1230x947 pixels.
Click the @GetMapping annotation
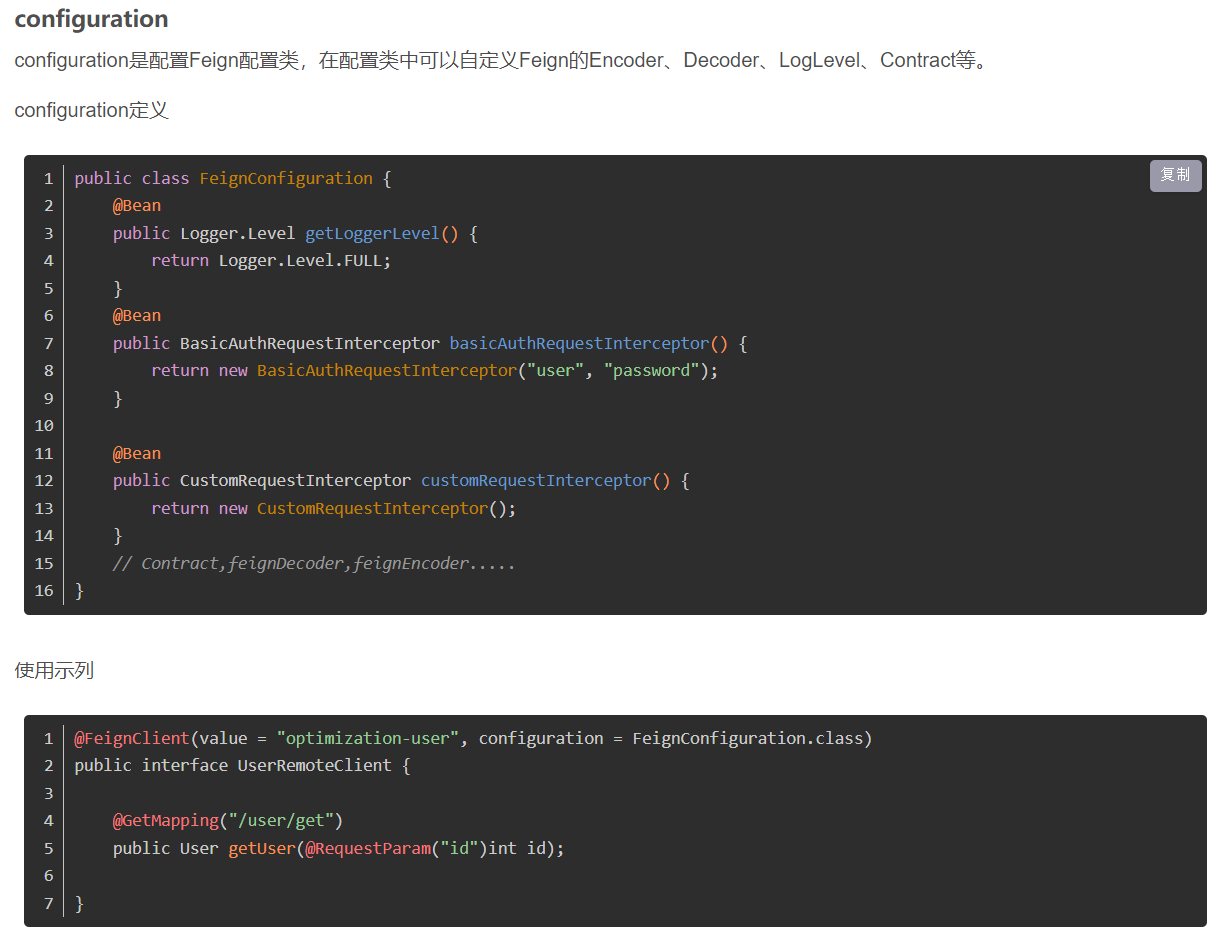tap(165, 820)
